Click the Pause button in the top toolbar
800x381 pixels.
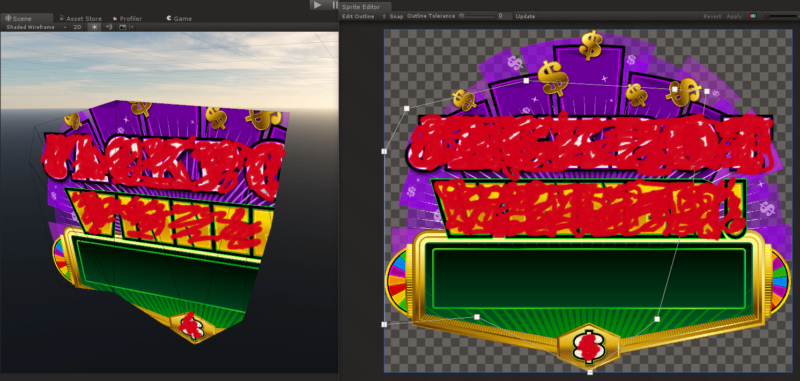point(334,5)
